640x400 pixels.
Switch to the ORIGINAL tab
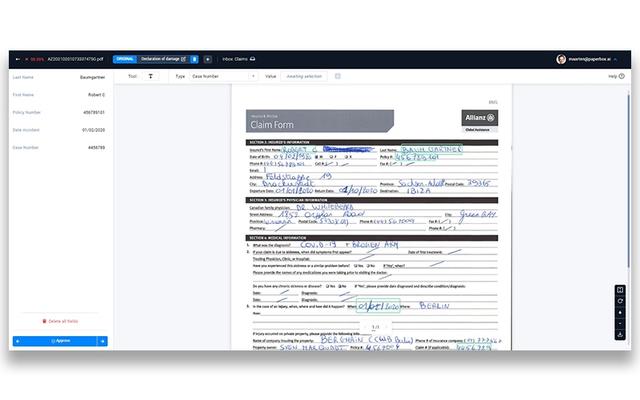pos(124,59)
